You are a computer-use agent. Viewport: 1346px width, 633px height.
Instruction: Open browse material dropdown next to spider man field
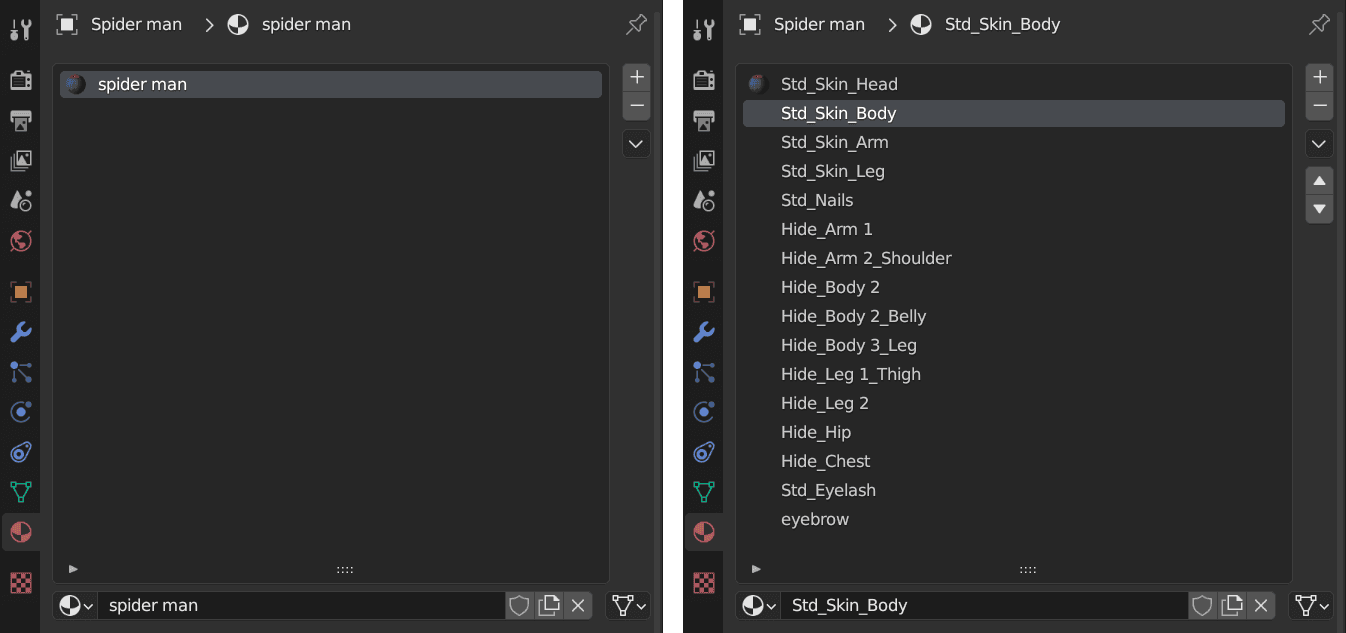click(75, 605)
